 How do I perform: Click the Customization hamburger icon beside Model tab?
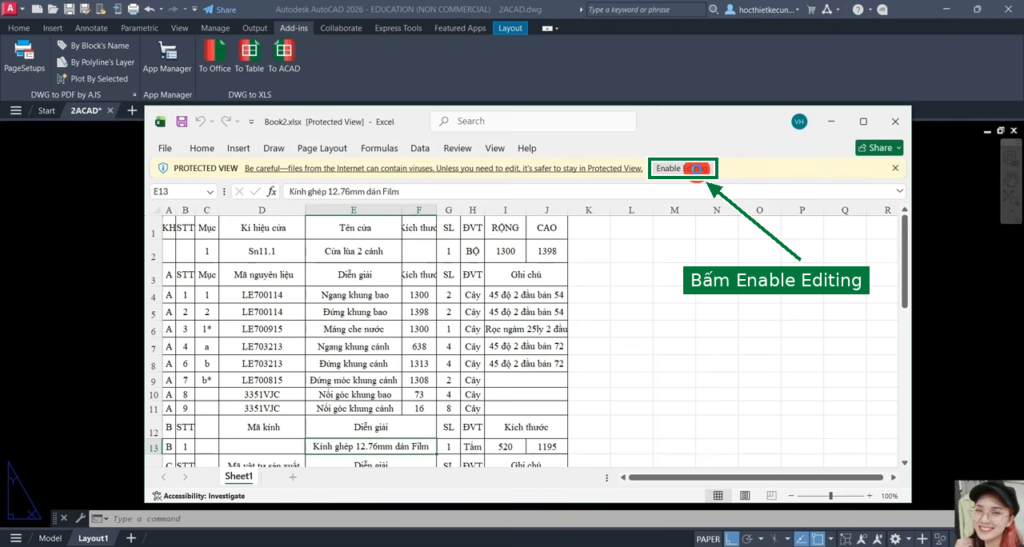coord(16,538)
